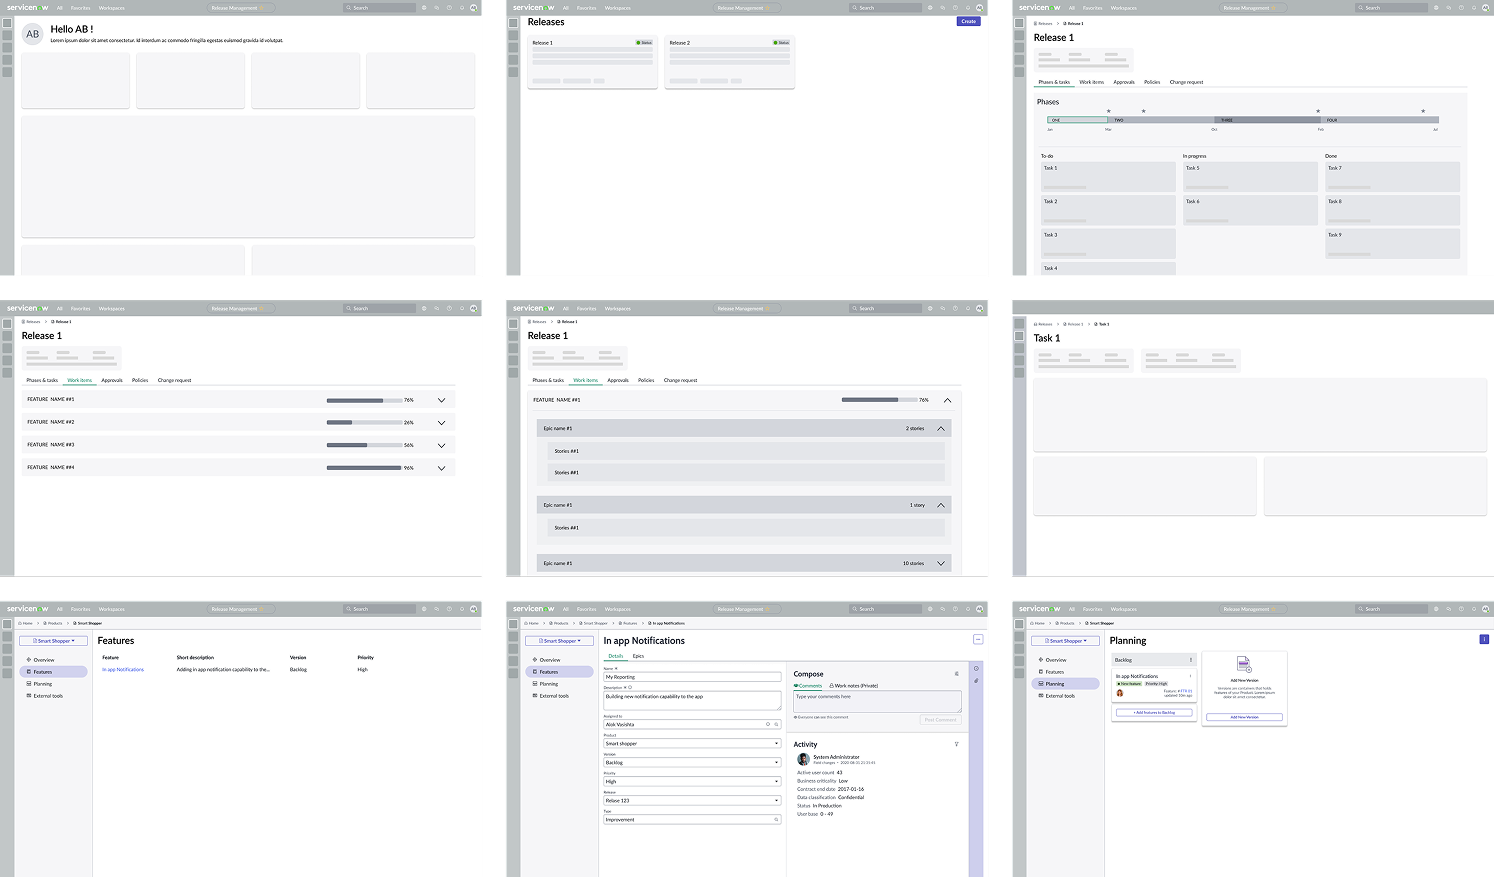The image size is (1494, 878).
Task: Click Home breadcrumb on Features screen
Action: (x=26, y=623)
